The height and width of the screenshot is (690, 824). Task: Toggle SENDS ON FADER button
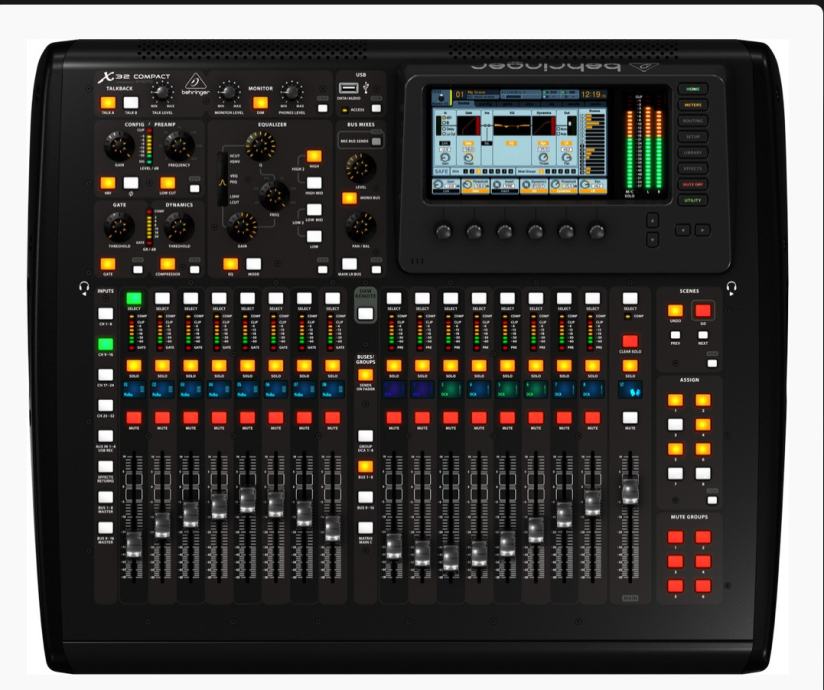365,375
